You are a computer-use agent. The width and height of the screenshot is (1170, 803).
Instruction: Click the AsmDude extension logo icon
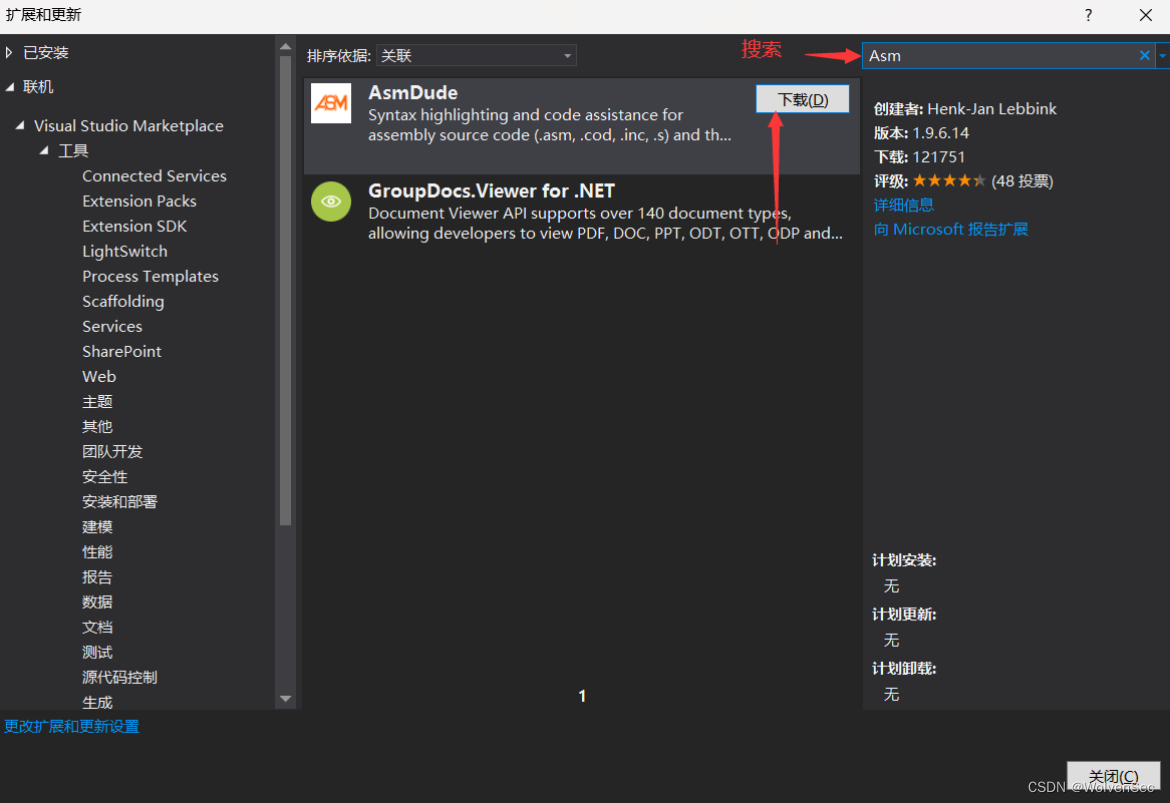pos(331,103)
